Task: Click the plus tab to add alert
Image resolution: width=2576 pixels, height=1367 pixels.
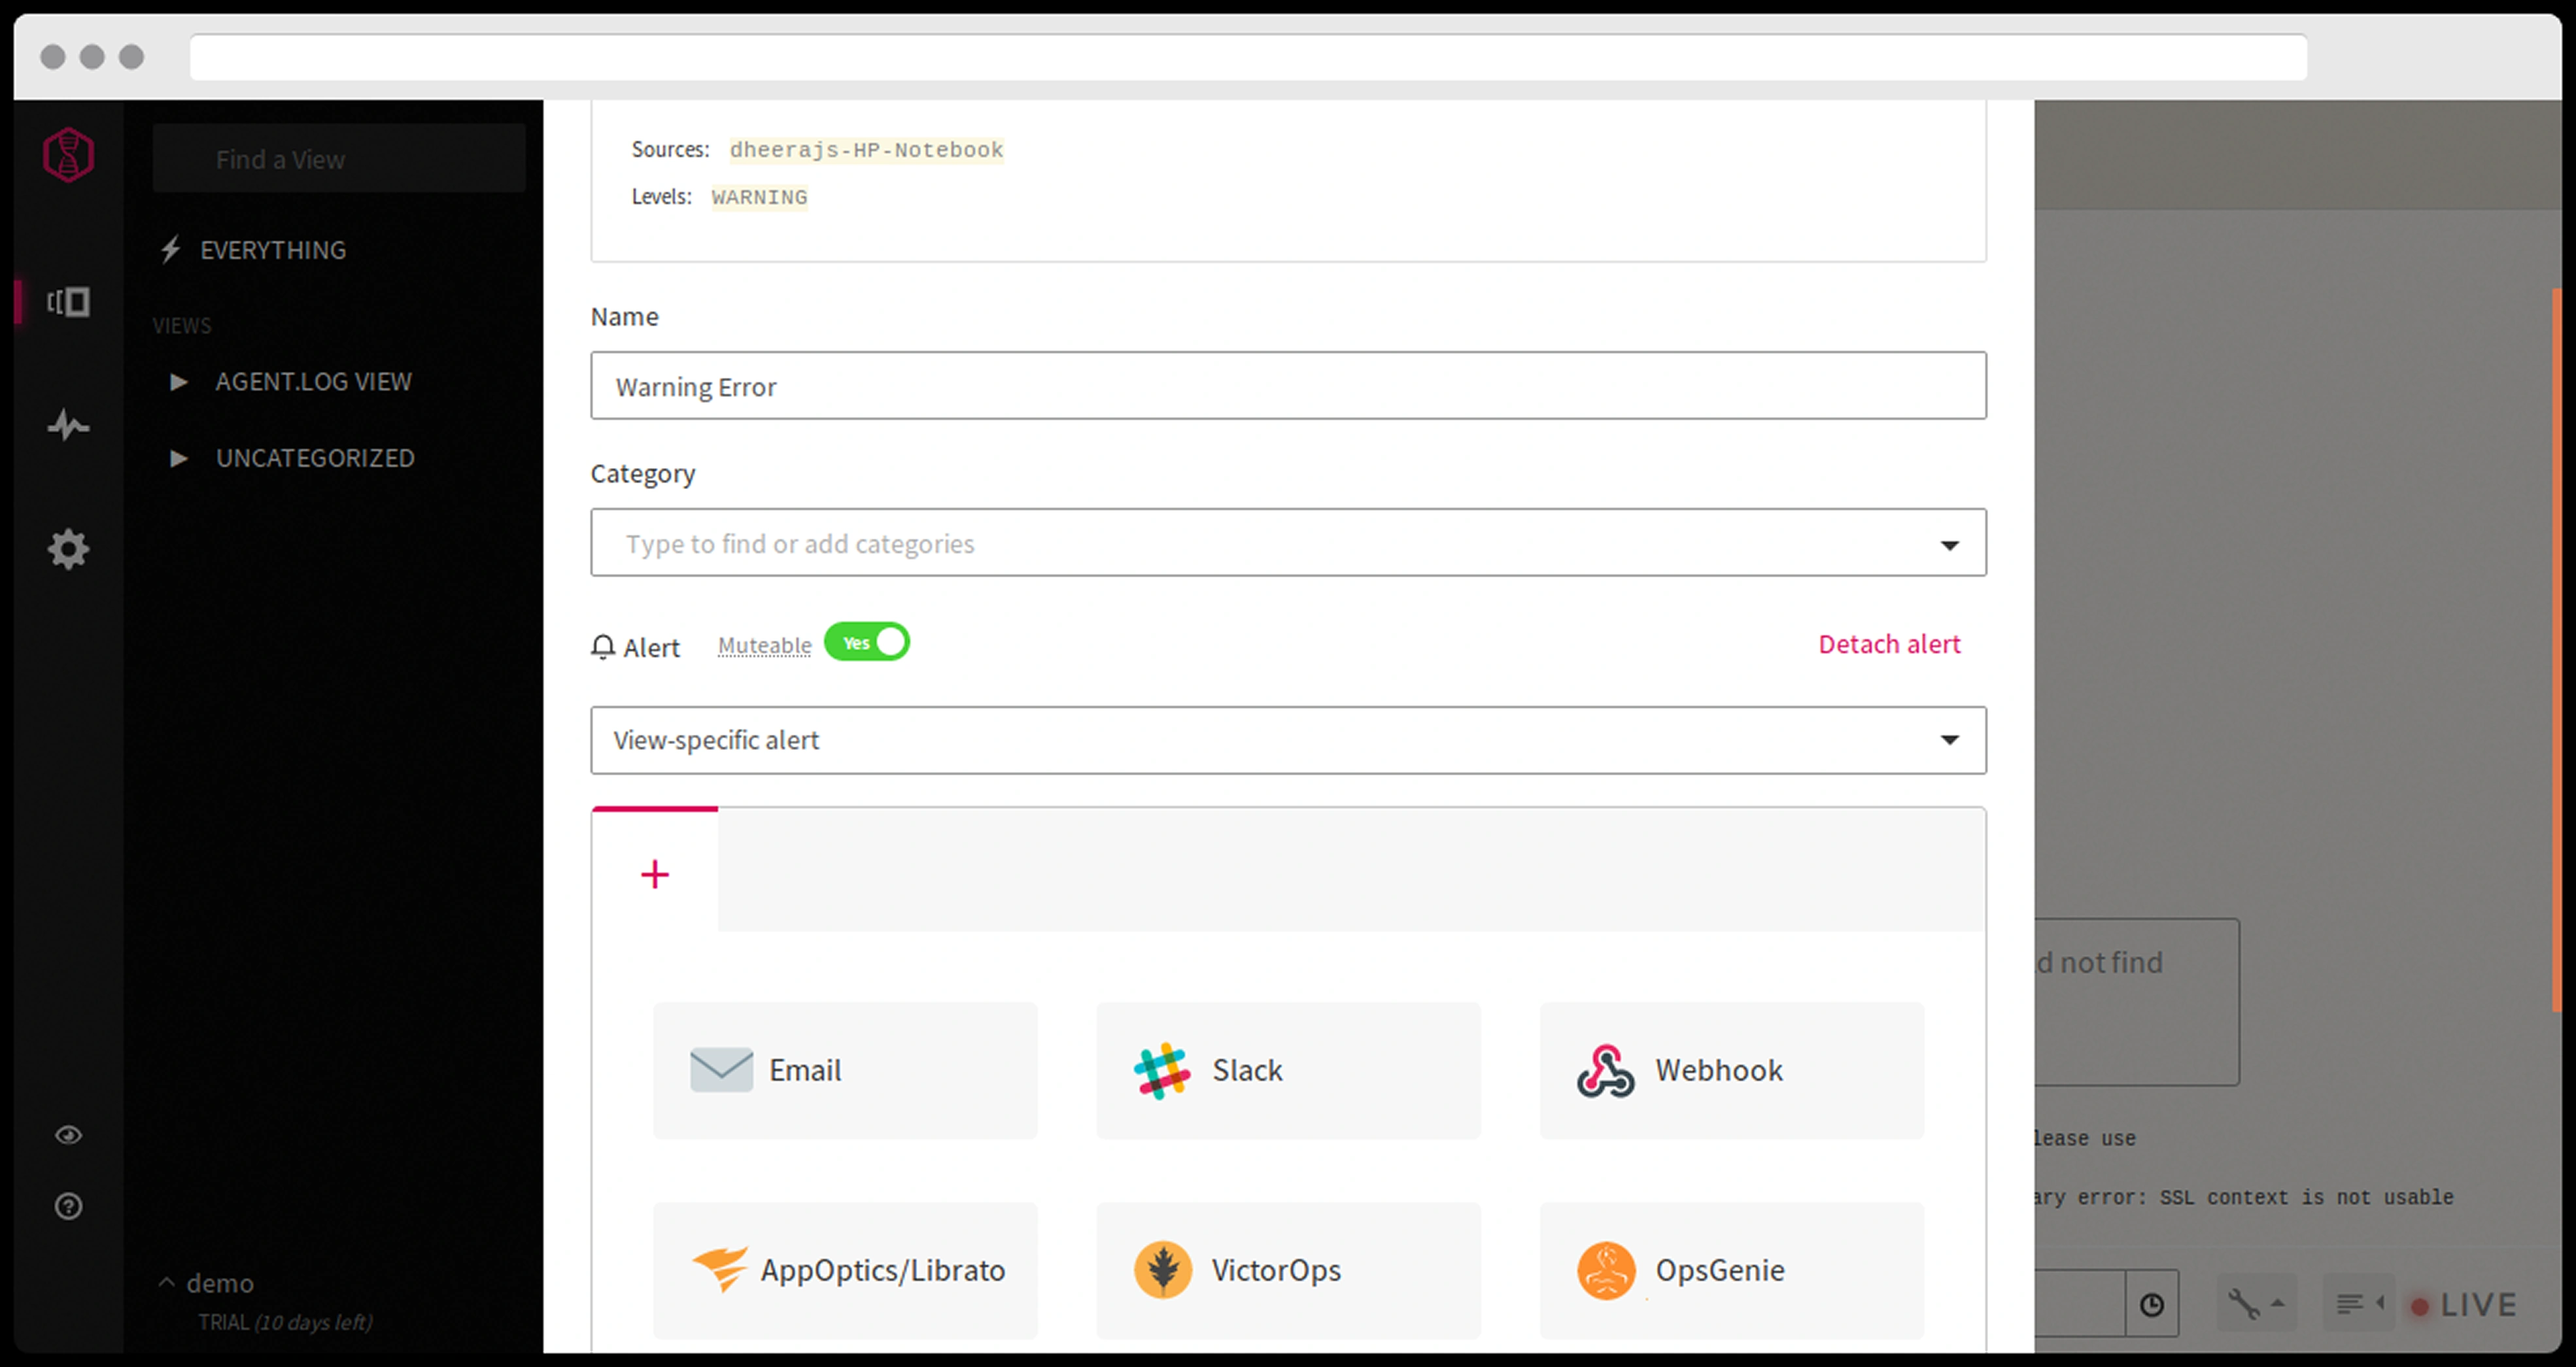Action: 655,875
